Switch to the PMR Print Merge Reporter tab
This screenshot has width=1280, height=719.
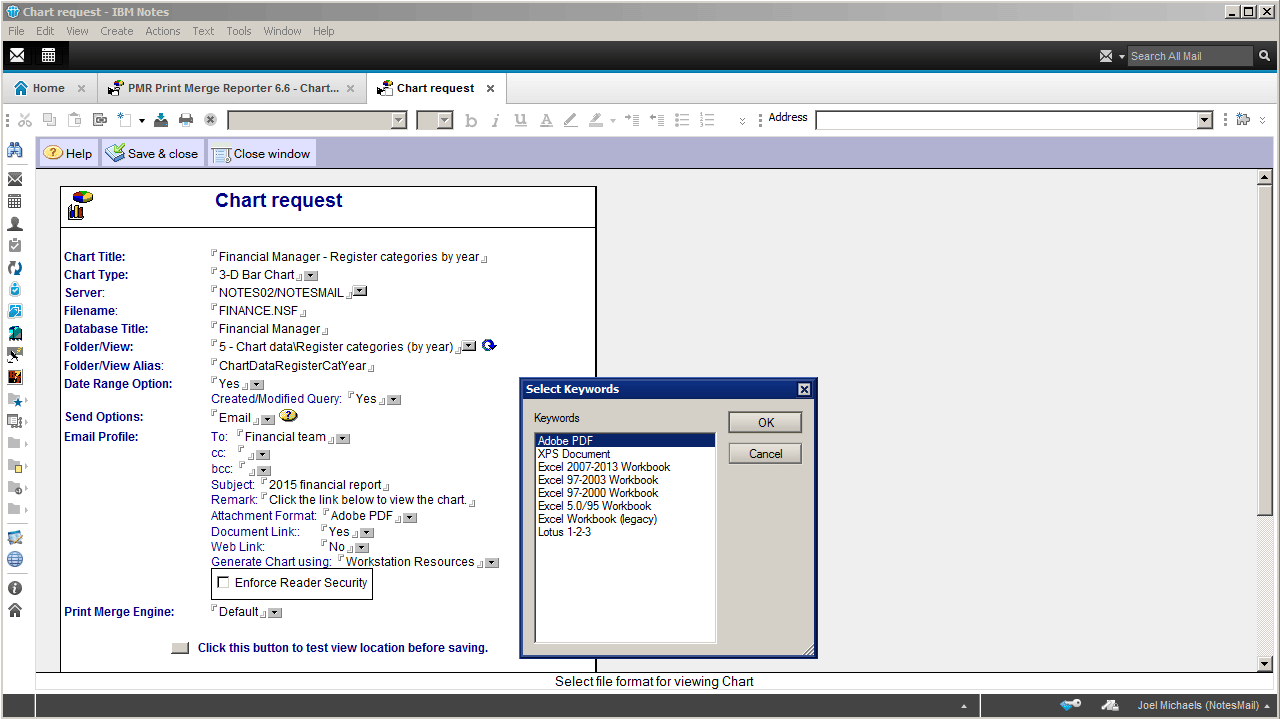[x=232, y=88]
